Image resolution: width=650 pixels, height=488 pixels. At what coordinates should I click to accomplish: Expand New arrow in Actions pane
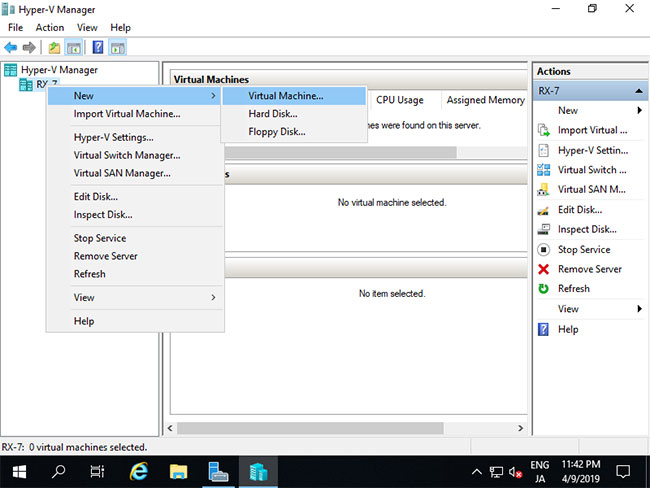[640, 110]
